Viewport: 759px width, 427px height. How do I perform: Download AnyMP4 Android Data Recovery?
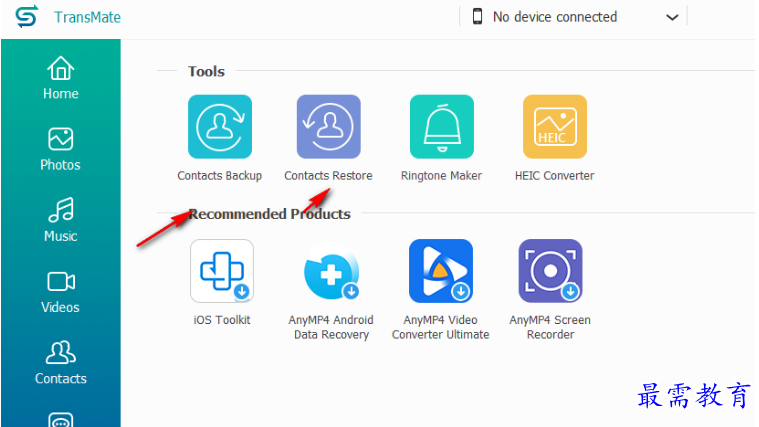coord(332,271)
